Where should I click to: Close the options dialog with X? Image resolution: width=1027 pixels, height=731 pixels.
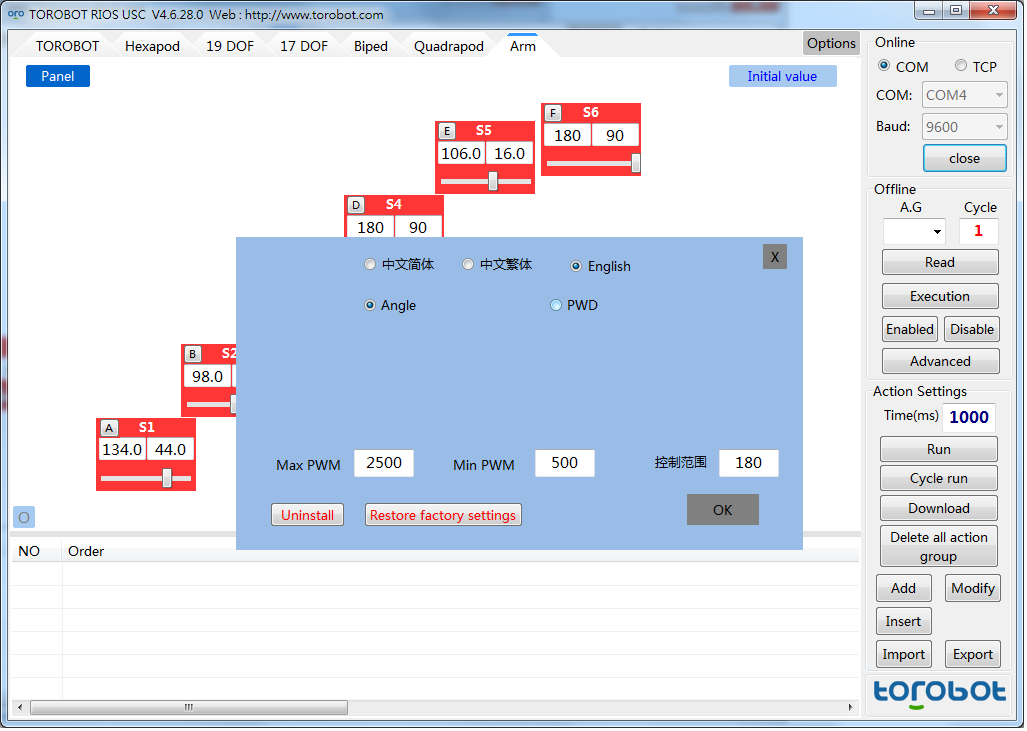pos(775,257)
